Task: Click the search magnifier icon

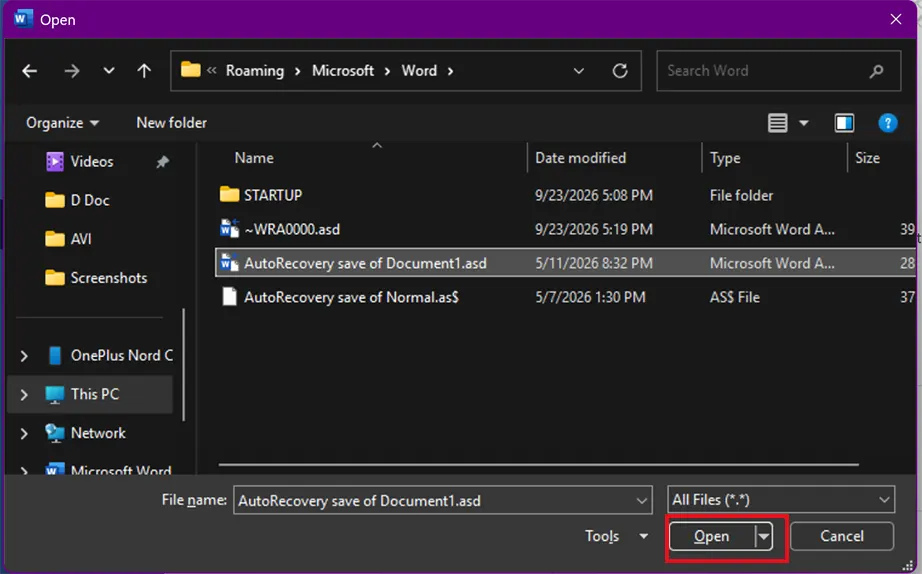Action: (876, 71)
